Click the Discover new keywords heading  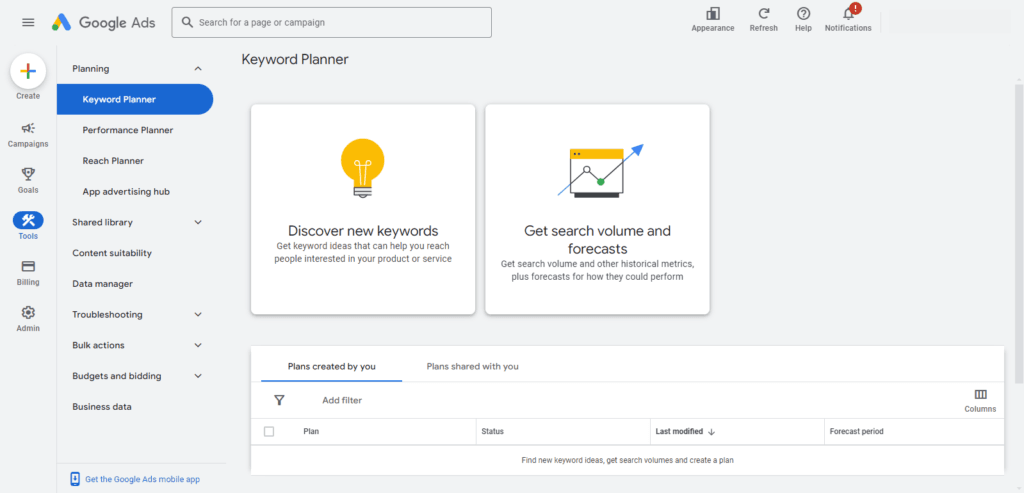pos(363,231)
